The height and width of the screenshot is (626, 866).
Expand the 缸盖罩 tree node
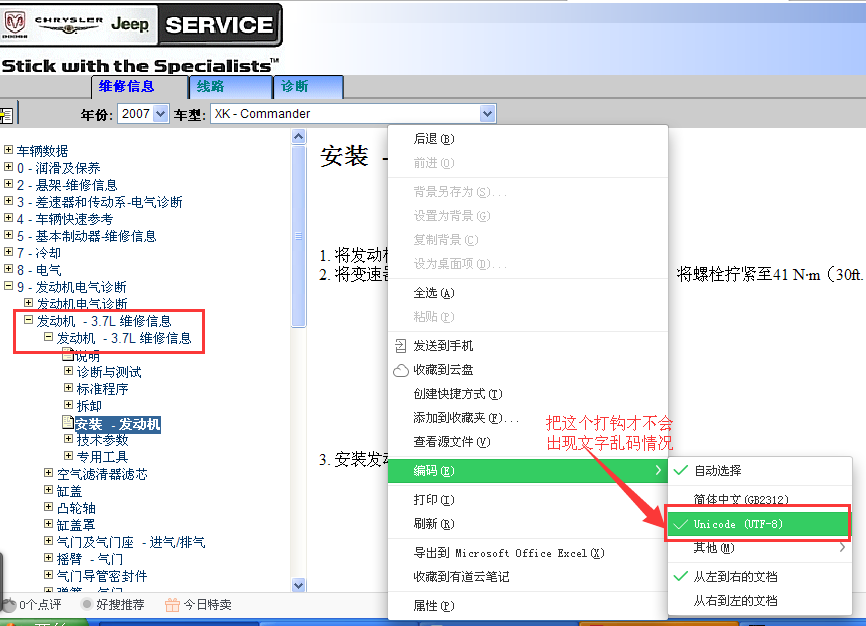[49, 523]
